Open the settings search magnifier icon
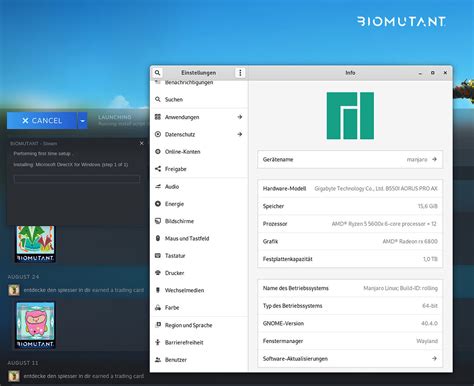The image size is (474, 386). tap(157, 73)
